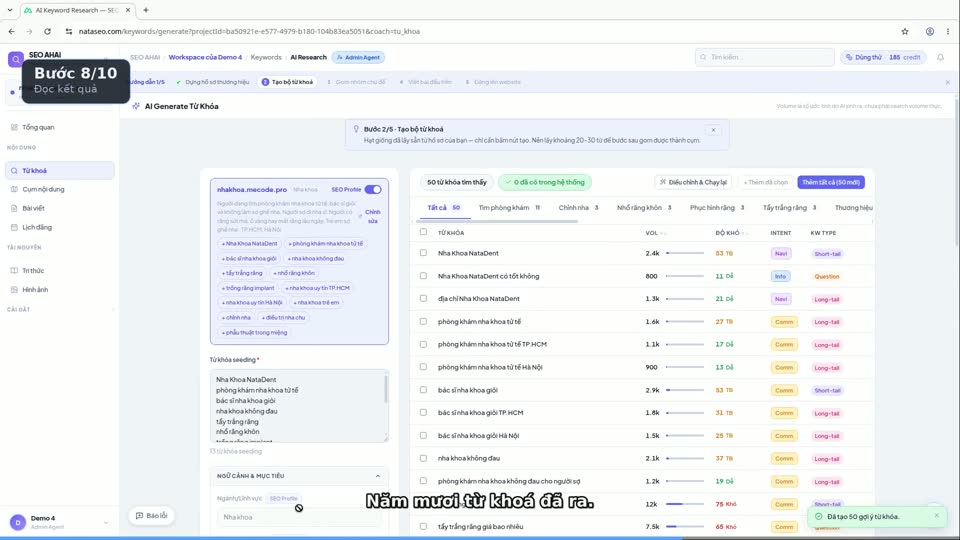The height and width of the screenshot is (540, 960).
Task: Check bác sĩ nha khoa giỏi Hà Nội
Action: pyautogui.click(x=423, y=435)
